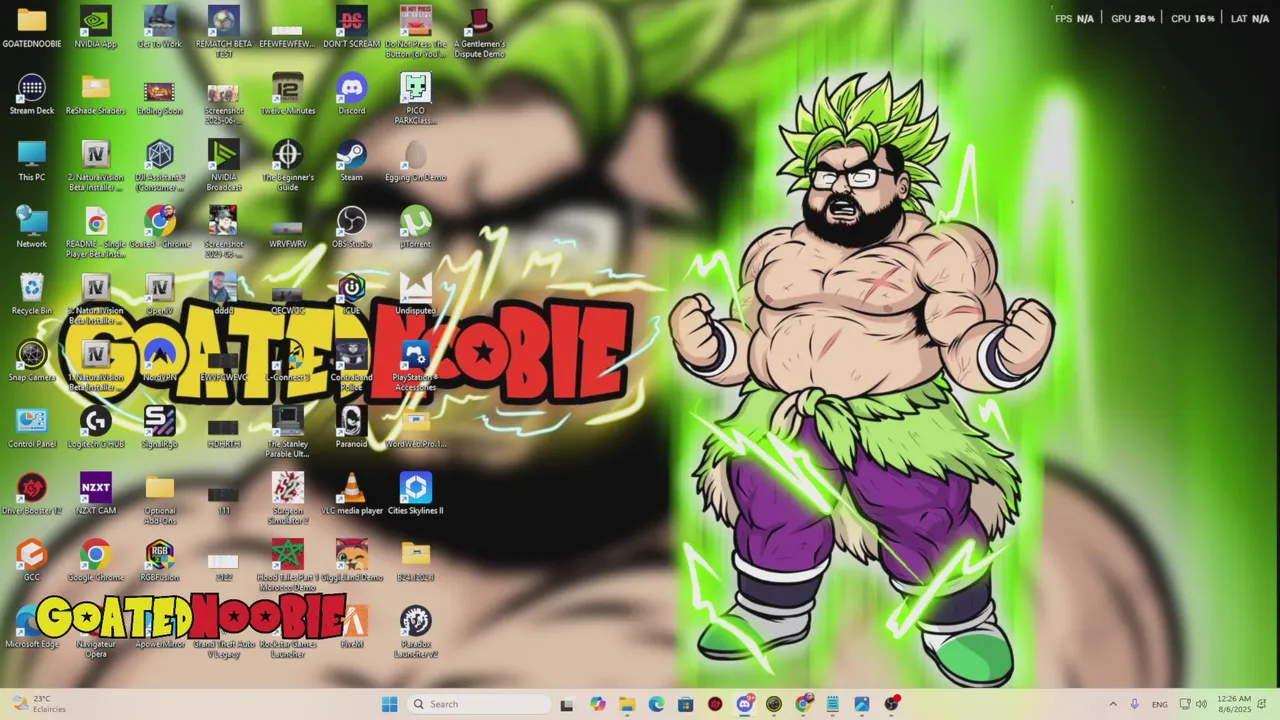This screenshot has width=1280, height=720.
Task: Select the Egging On Demo icon
Action: tap(416, 161)
